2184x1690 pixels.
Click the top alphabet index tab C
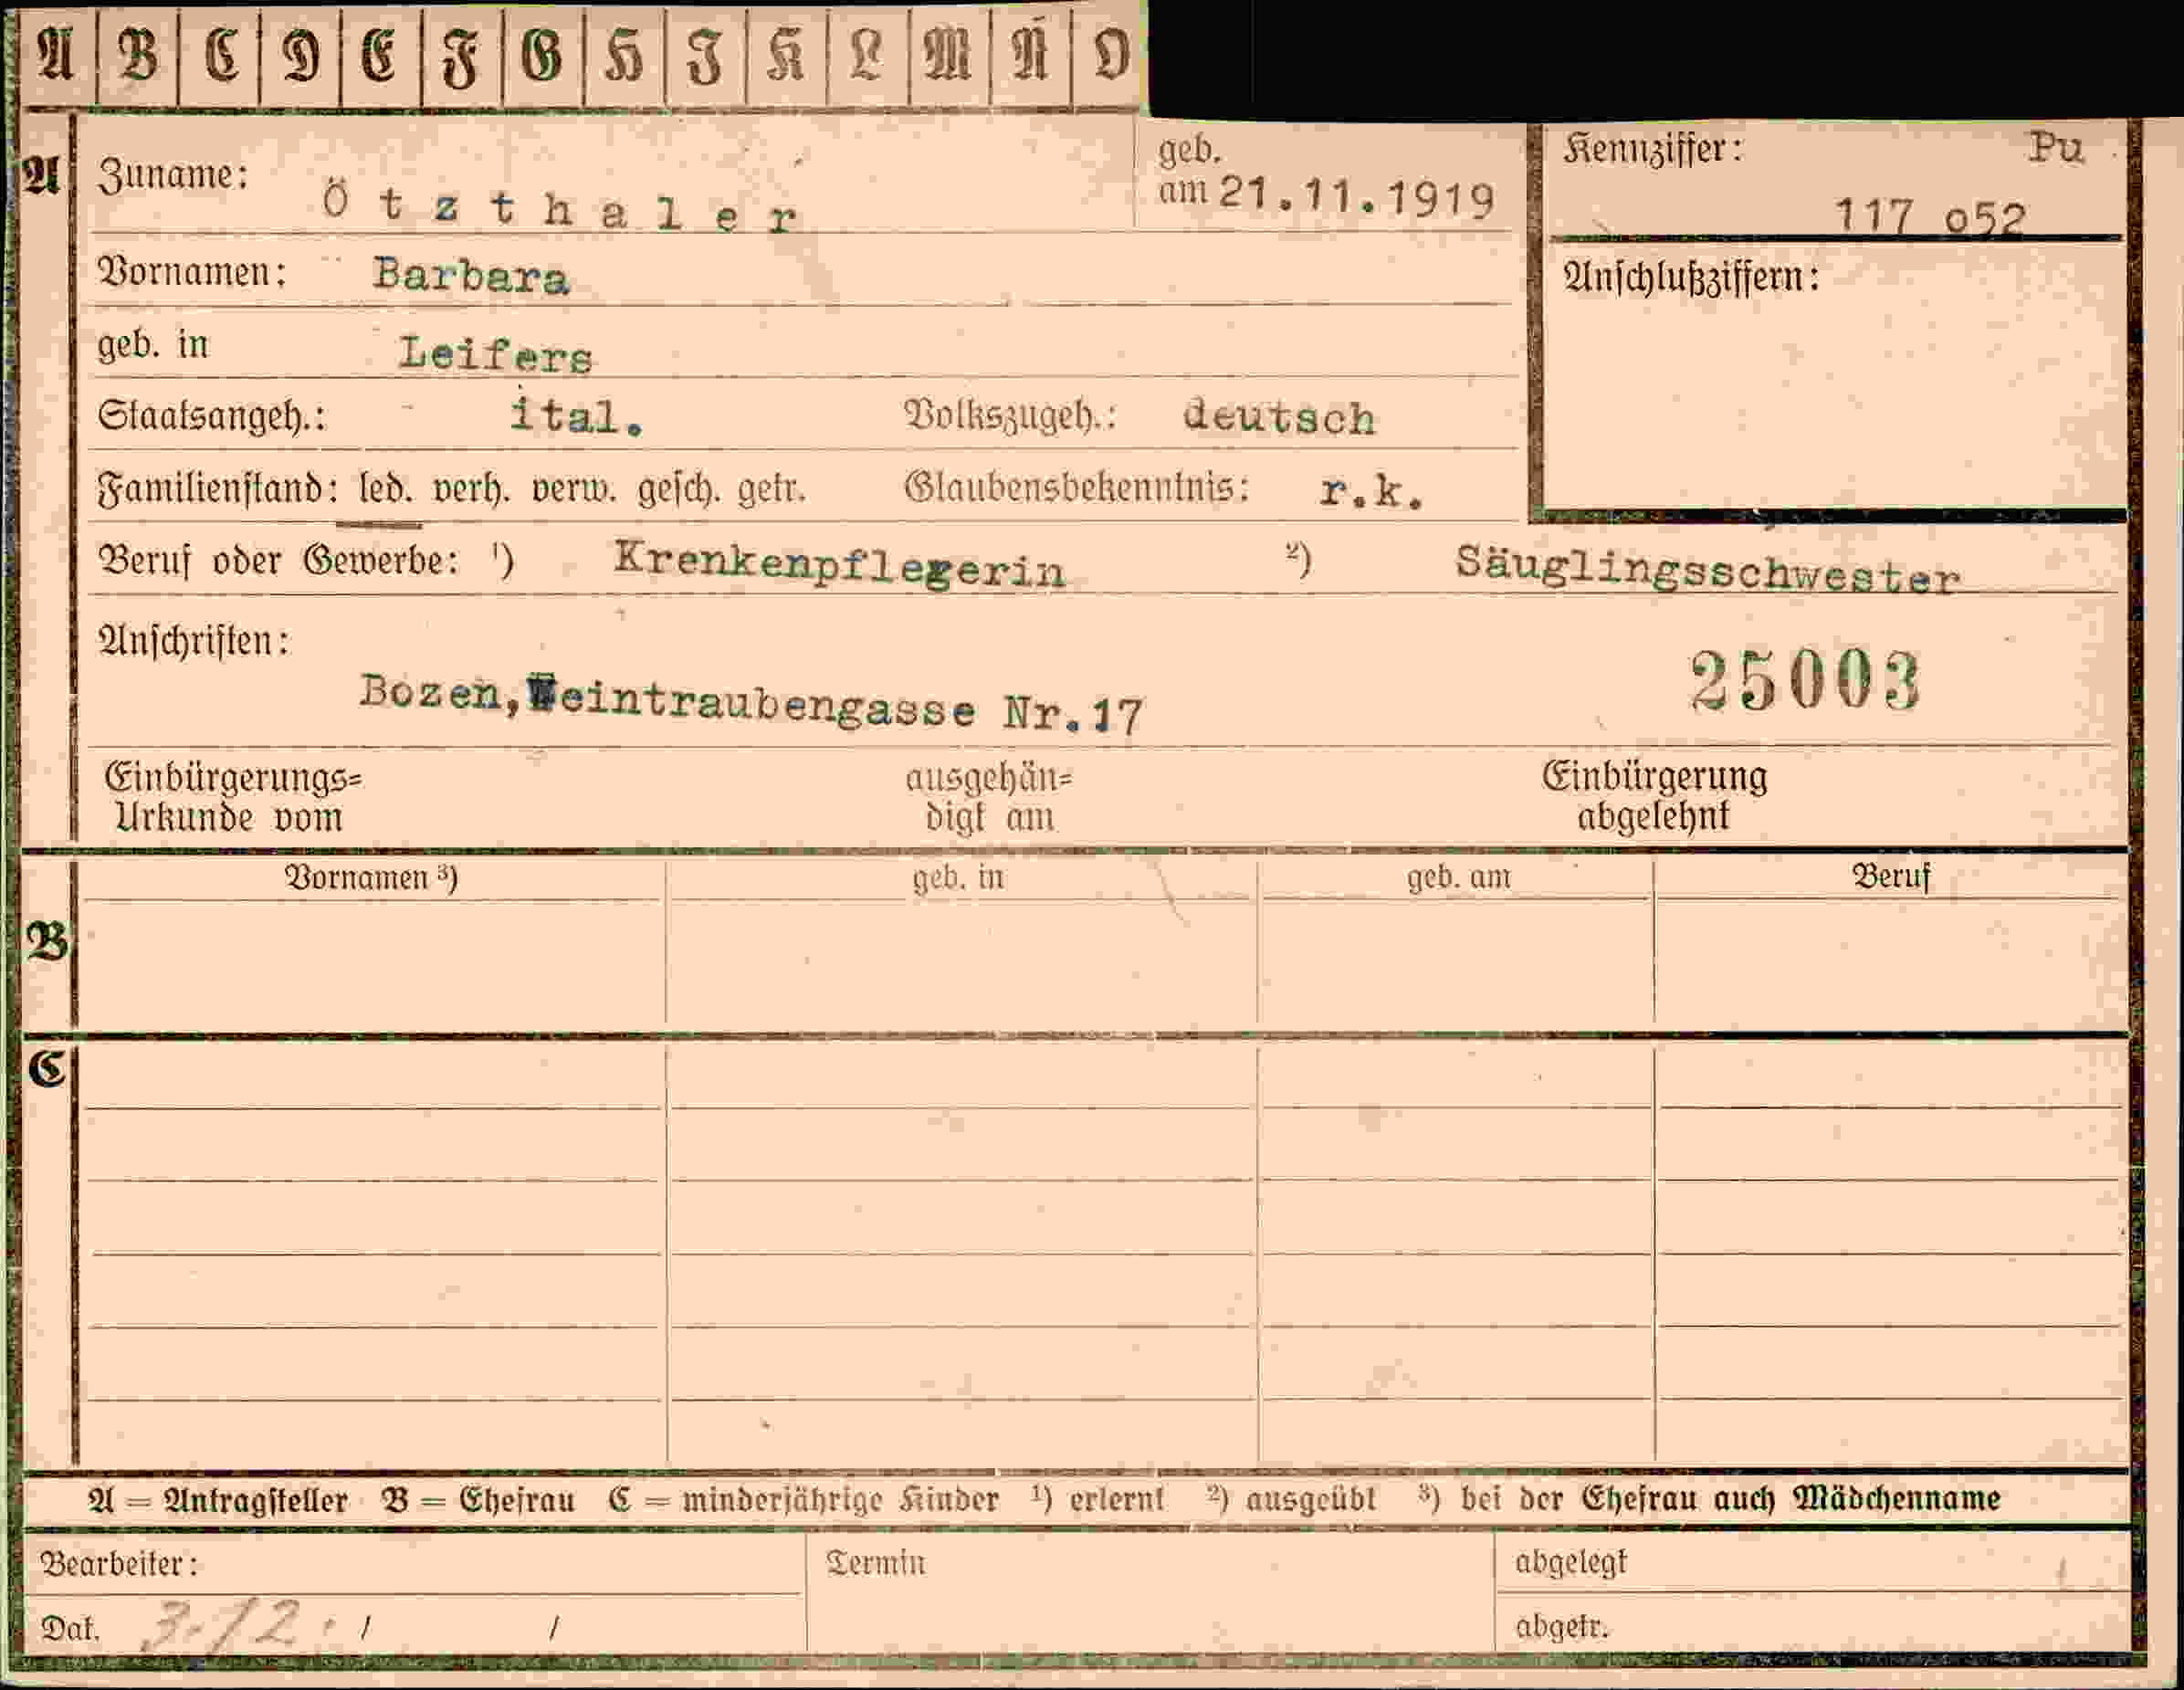(x=220, y=54)
